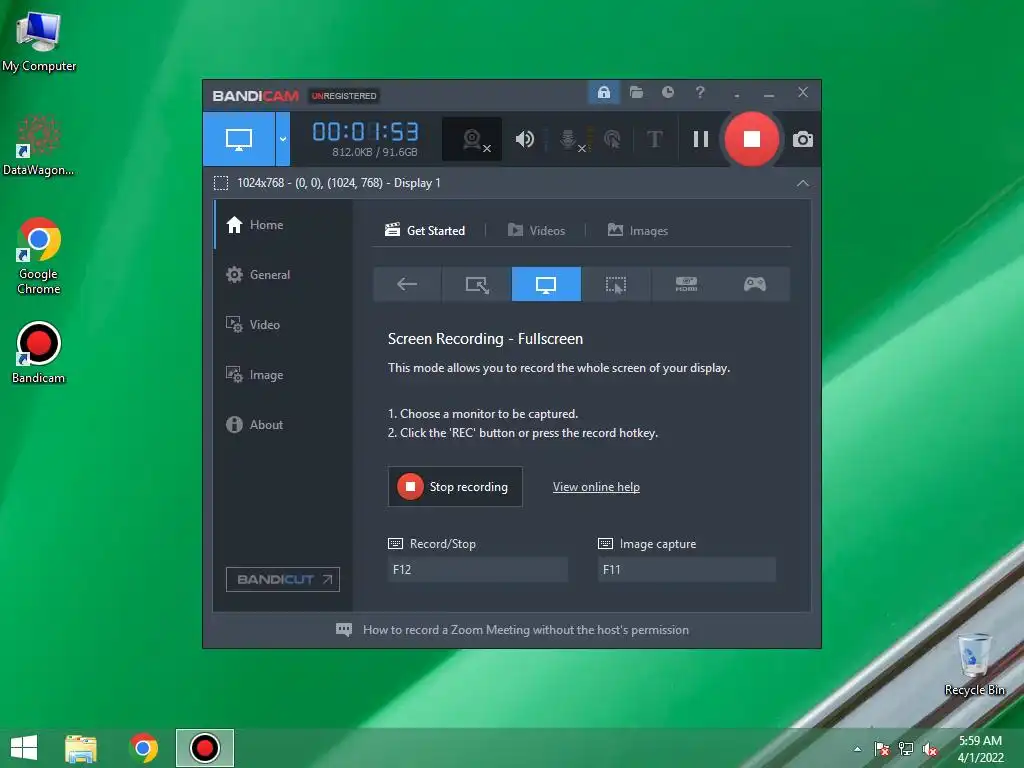The image size is (1024, 768).
Task: Click the volume muted tray icon
Action: 929,749
